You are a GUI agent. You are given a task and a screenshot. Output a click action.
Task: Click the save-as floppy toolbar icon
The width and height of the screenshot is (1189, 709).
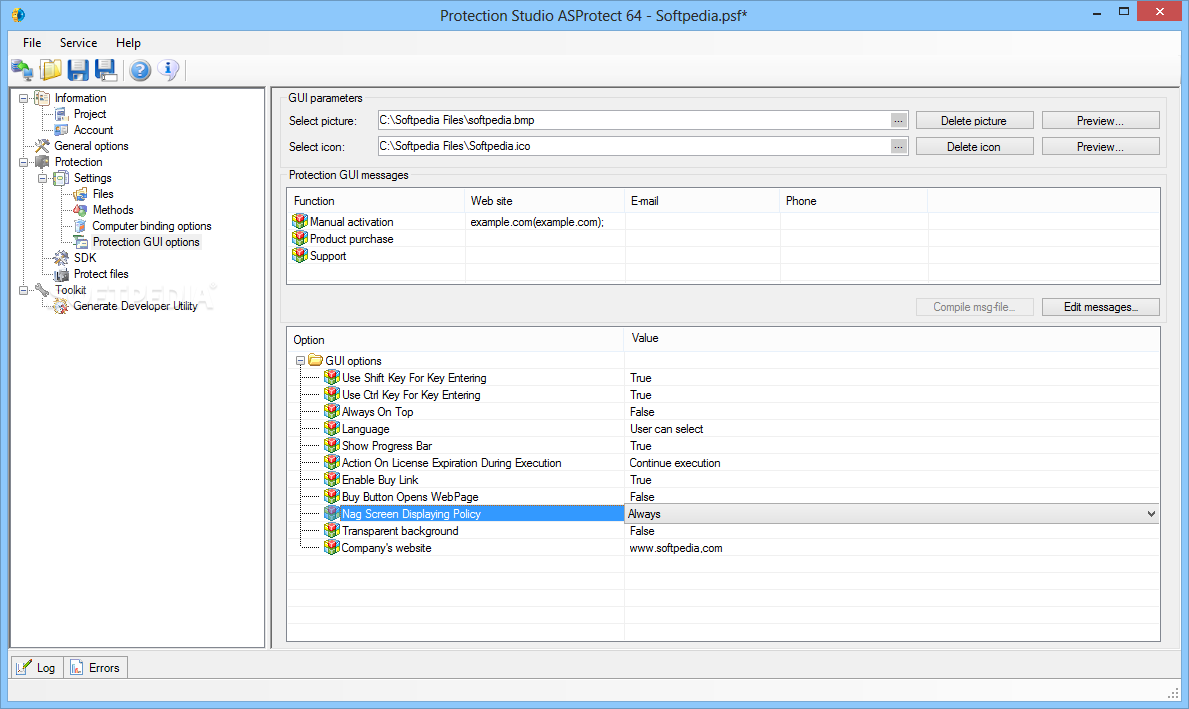106,71
